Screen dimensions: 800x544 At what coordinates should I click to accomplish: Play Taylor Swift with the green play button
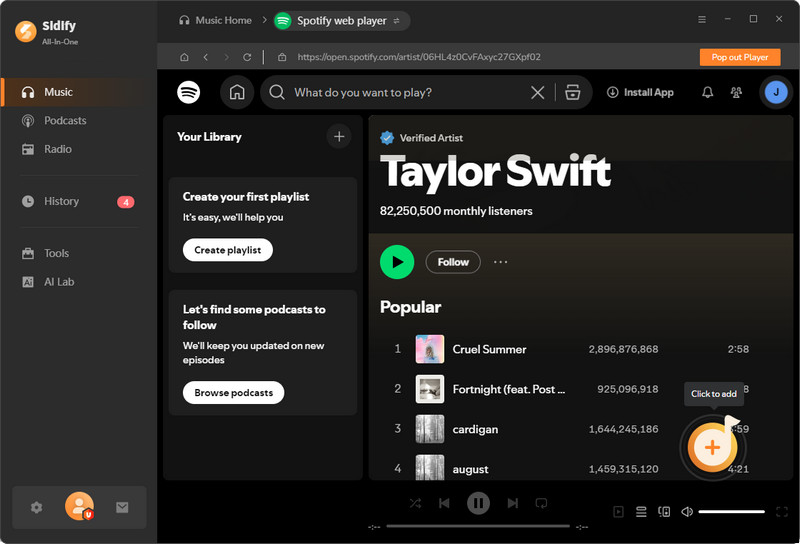click(397, 262)
